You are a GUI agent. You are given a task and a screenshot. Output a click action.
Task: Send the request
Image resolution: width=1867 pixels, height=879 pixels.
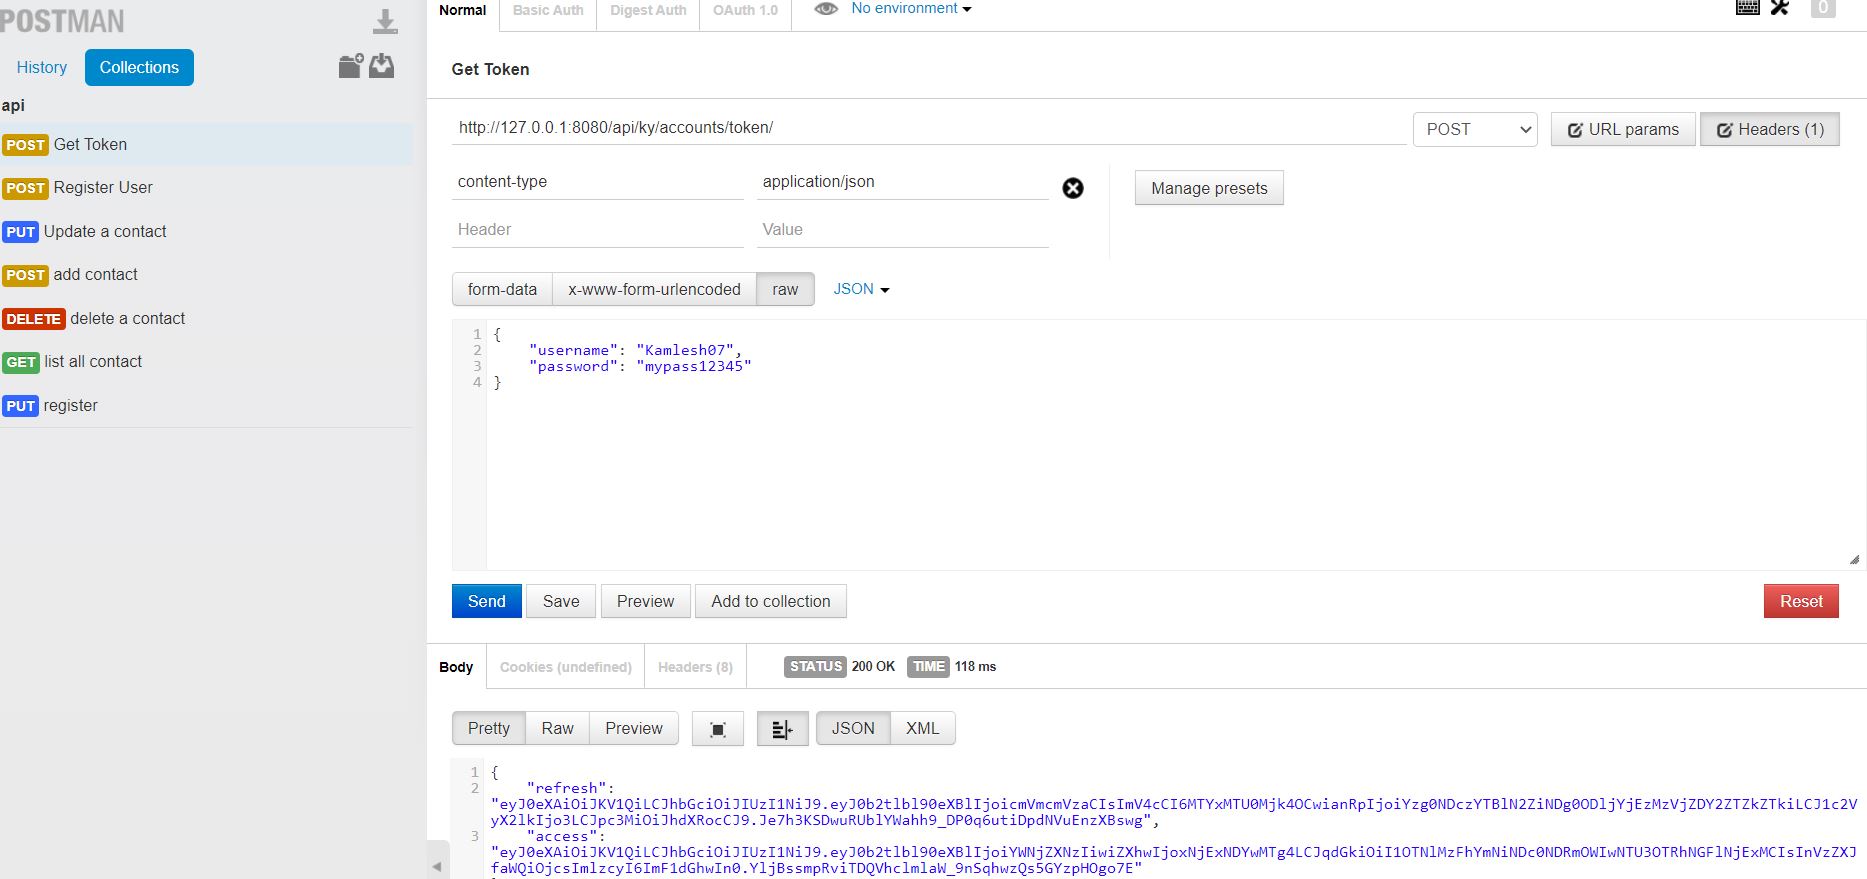(487, 601)
